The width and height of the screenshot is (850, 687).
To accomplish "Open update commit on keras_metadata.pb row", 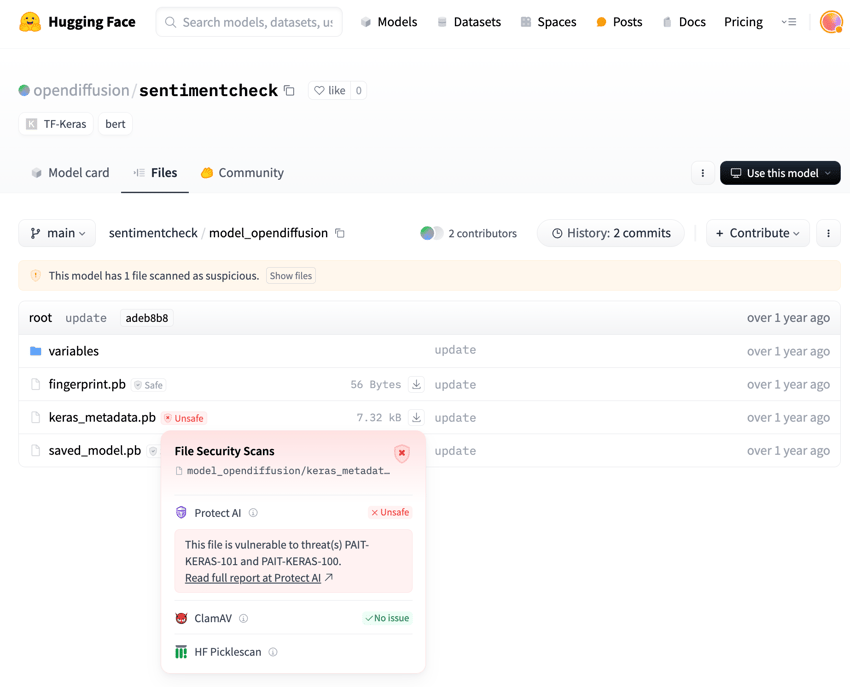I will pyautogui.click(x=455, y=418).
